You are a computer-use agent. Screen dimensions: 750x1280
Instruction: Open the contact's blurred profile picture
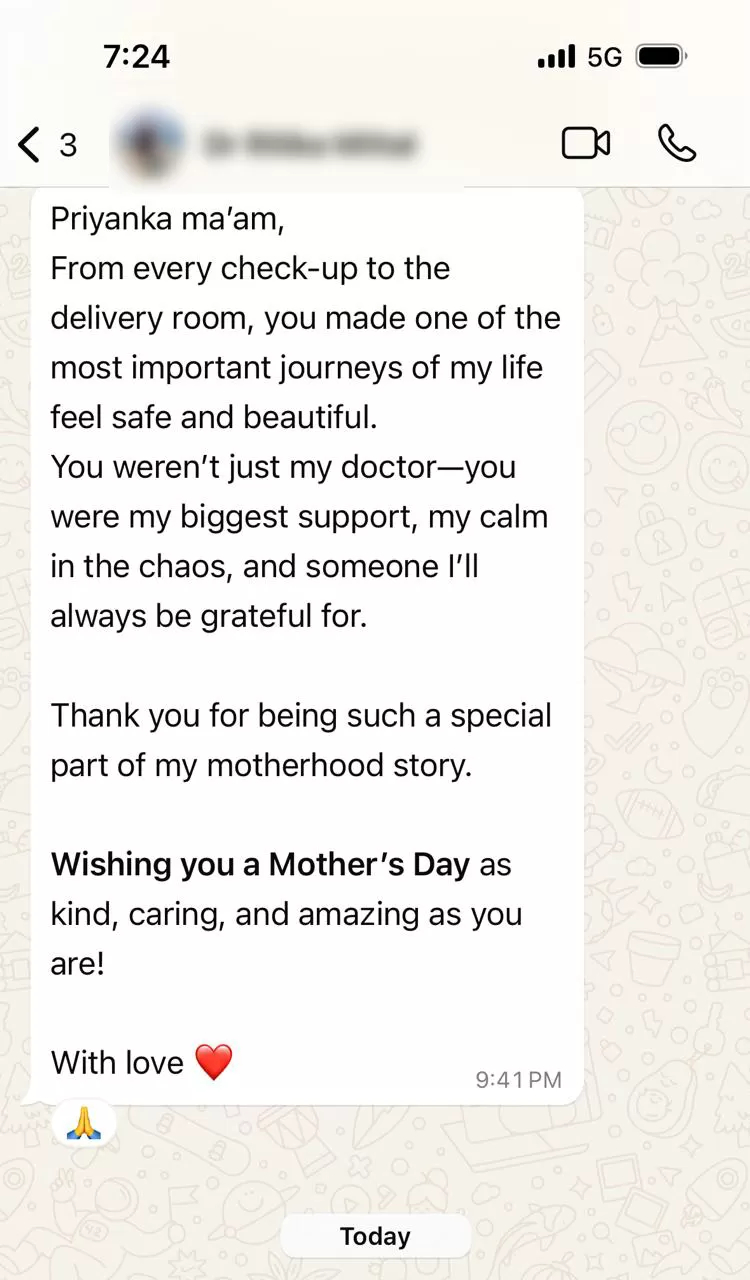pyautogui.click(x=151, y=145)
